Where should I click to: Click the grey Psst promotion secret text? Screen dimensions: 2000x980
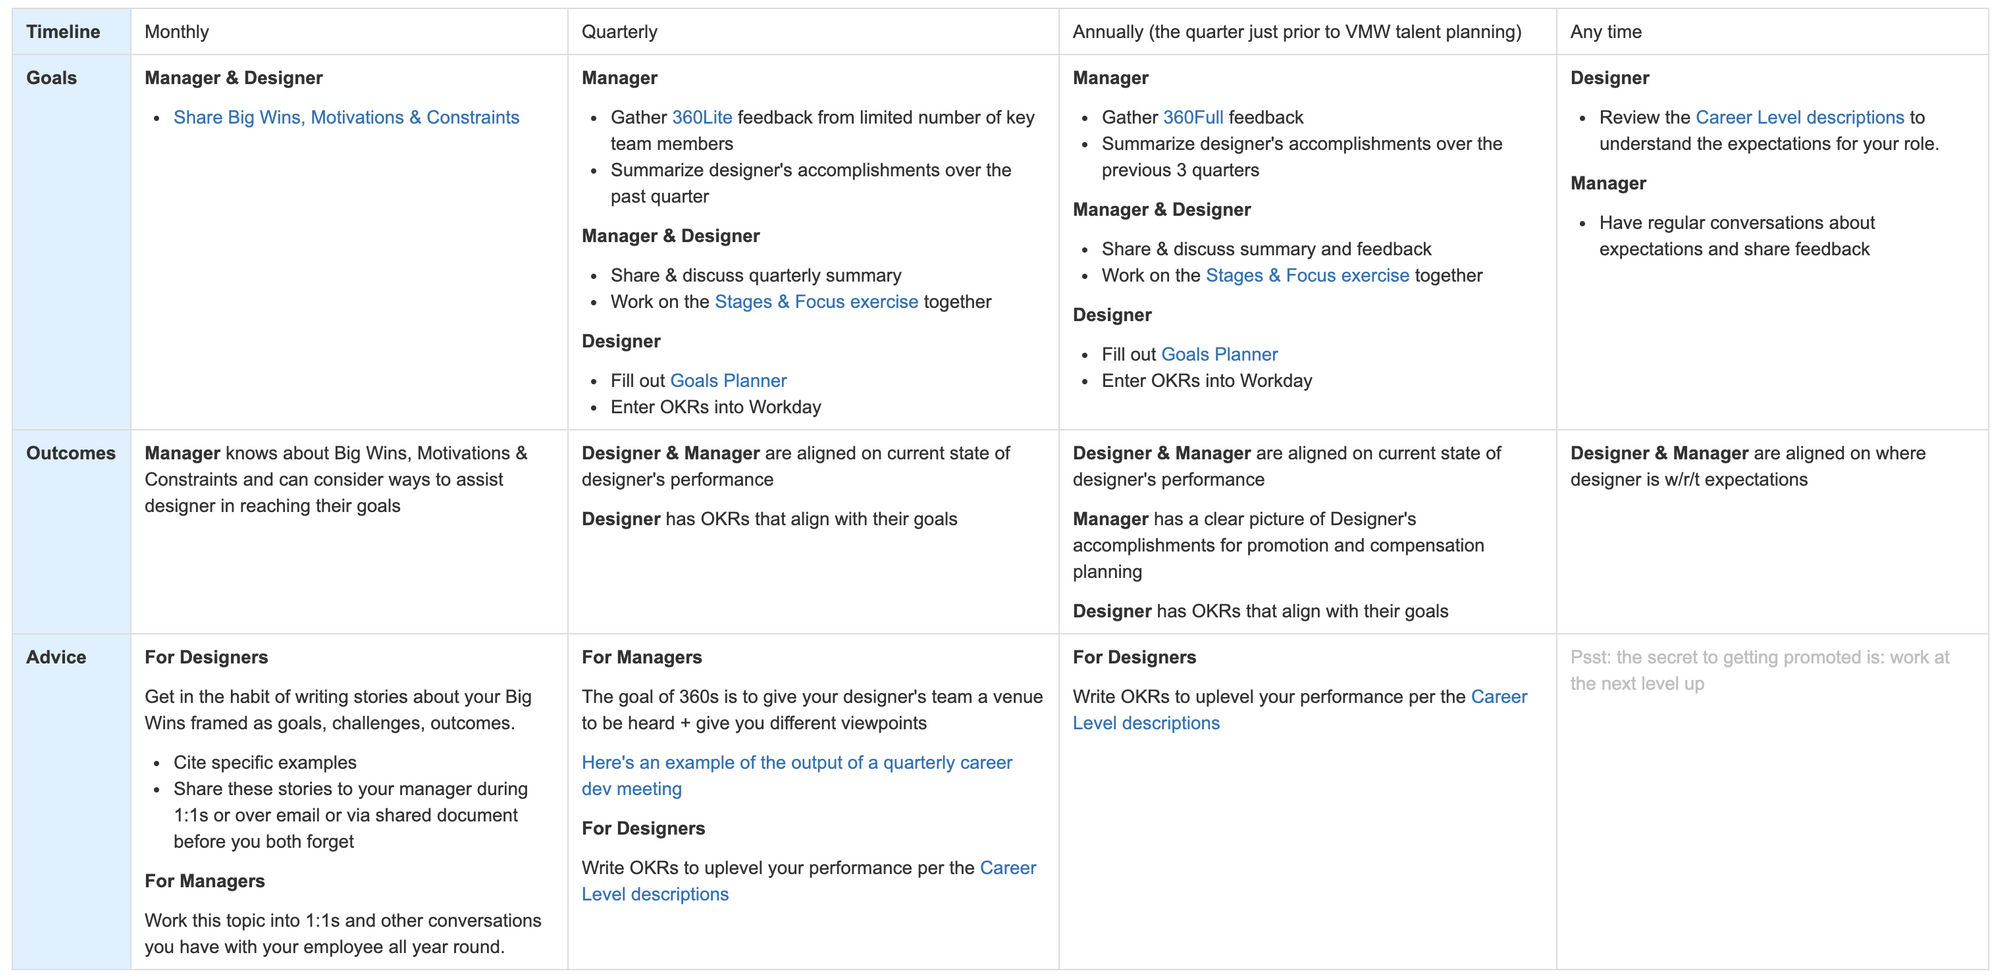tap(1760, 671)
